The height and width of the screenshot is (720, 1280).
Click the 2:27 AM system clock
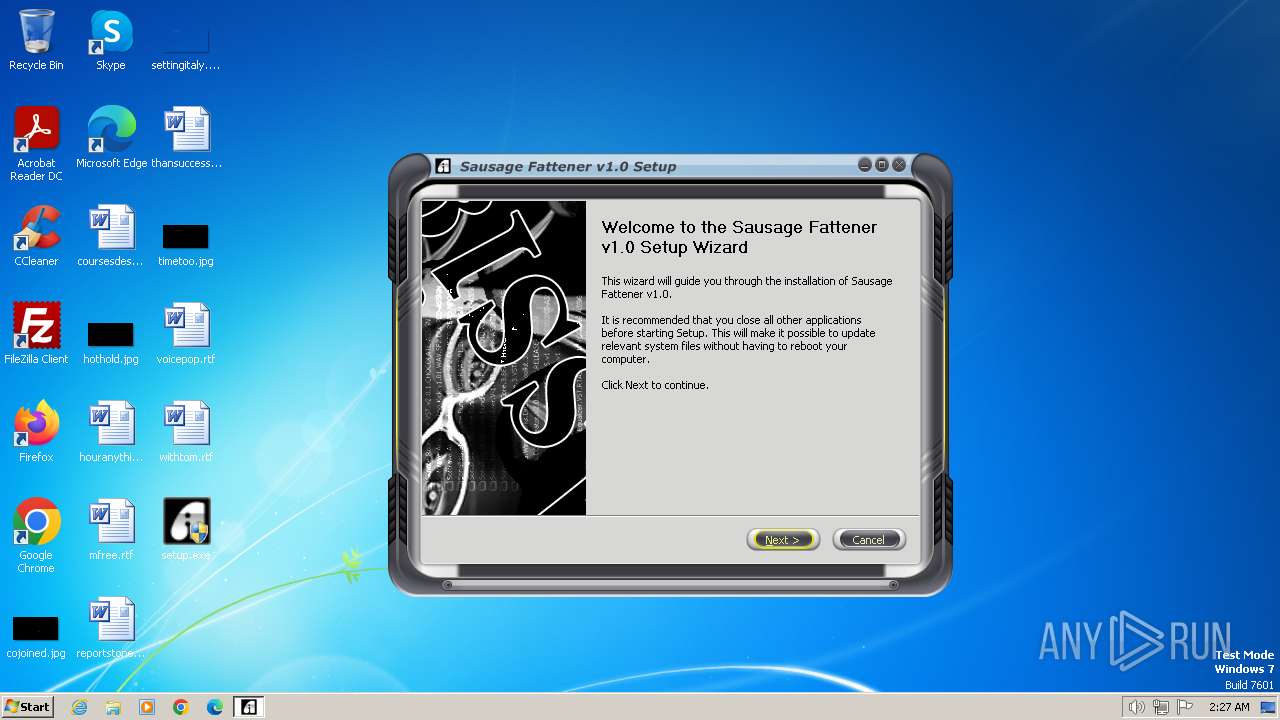pyautogui.click(x=1229, y=707)
